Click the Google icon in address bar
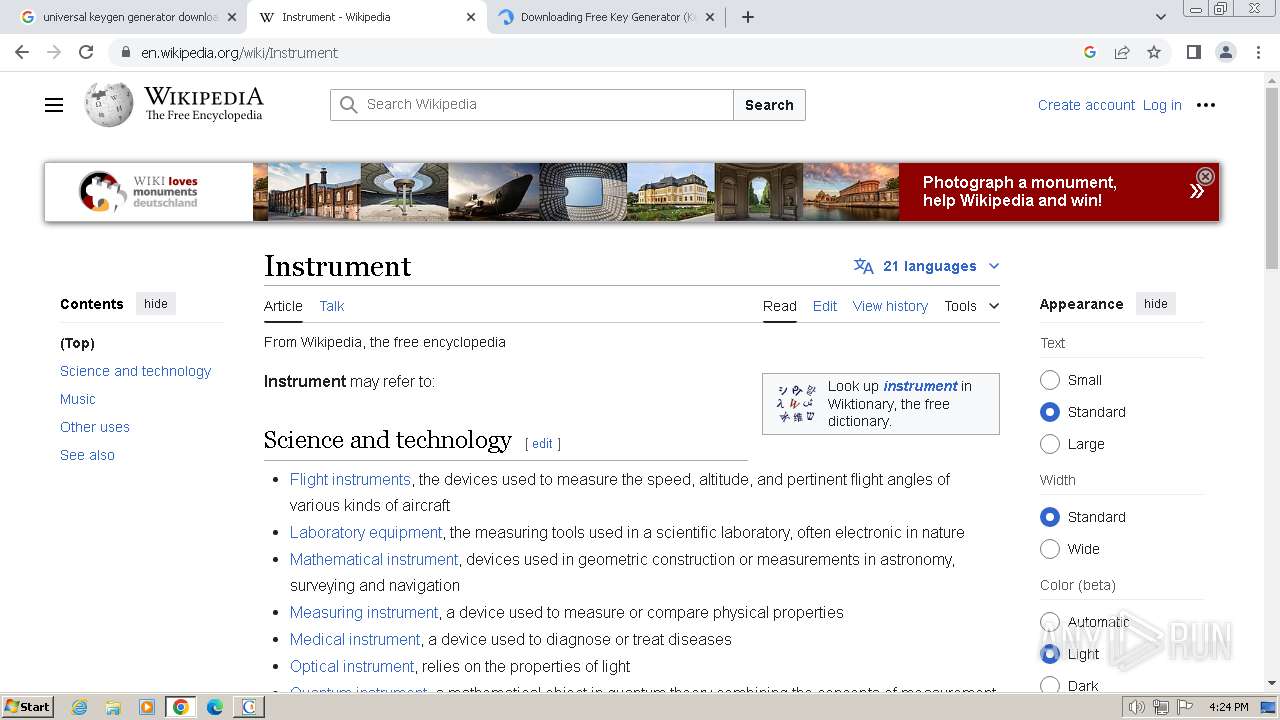This screenshot has width=1280, height=720. point(1090,52)
